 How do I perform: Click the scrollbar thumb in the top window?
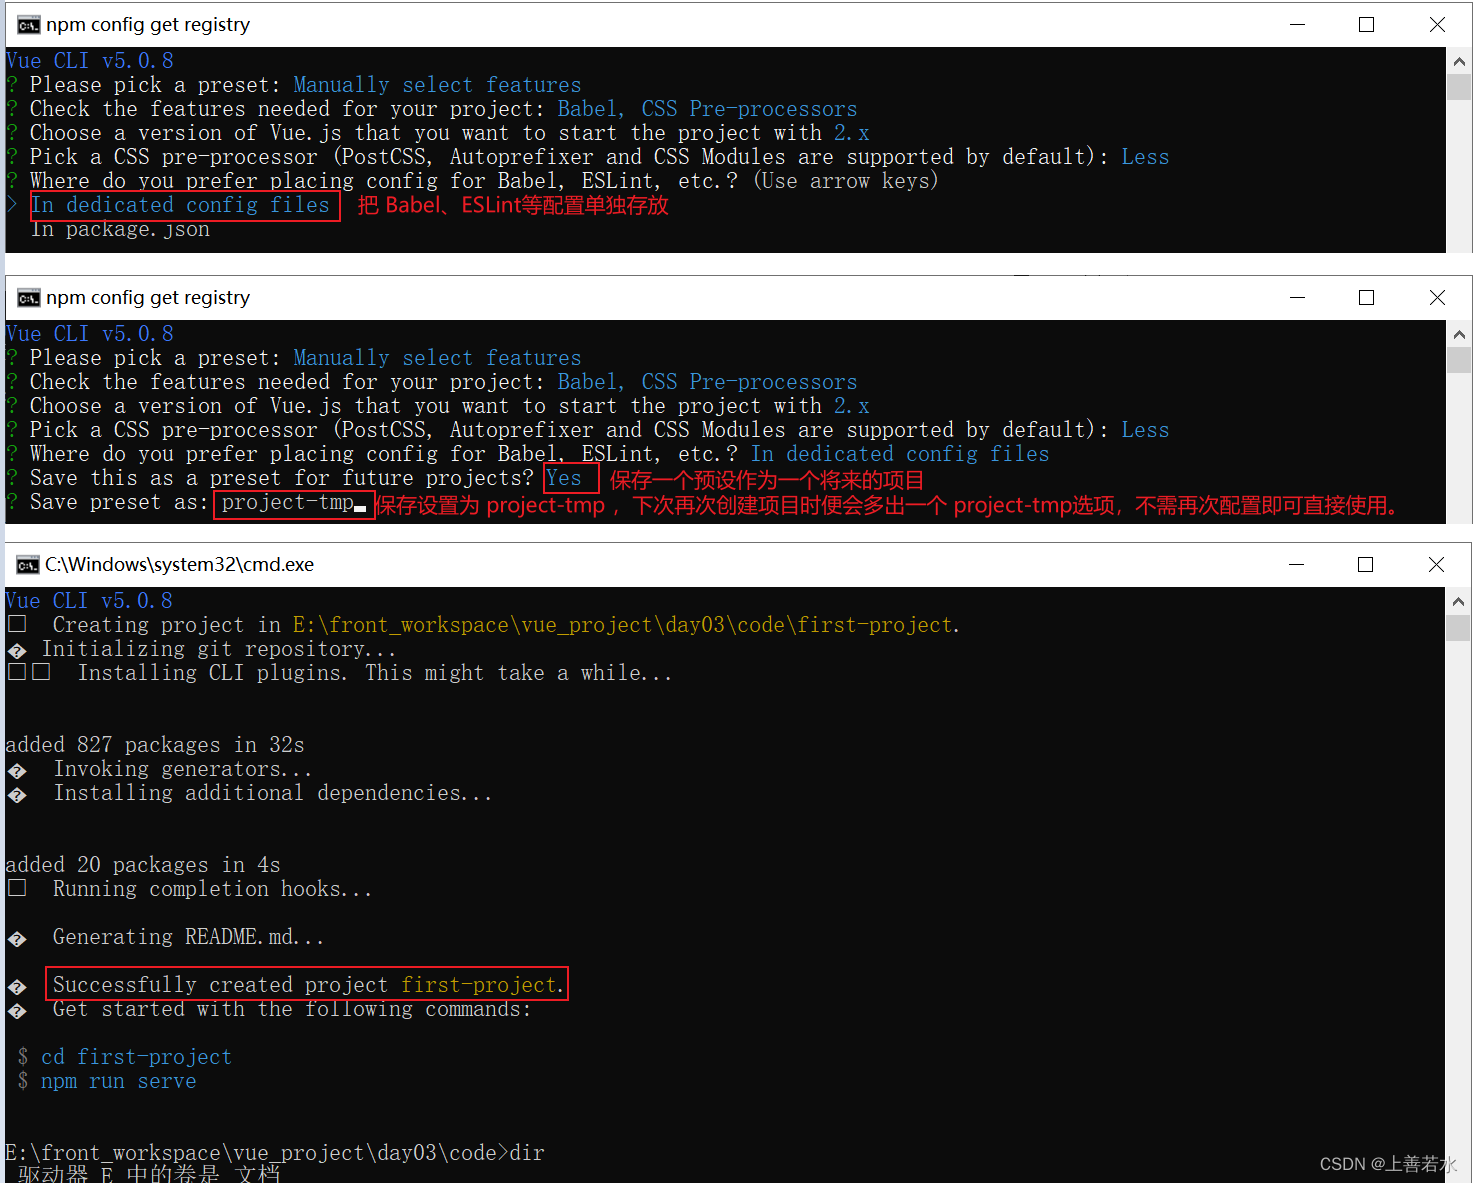tap(1459, 87)
